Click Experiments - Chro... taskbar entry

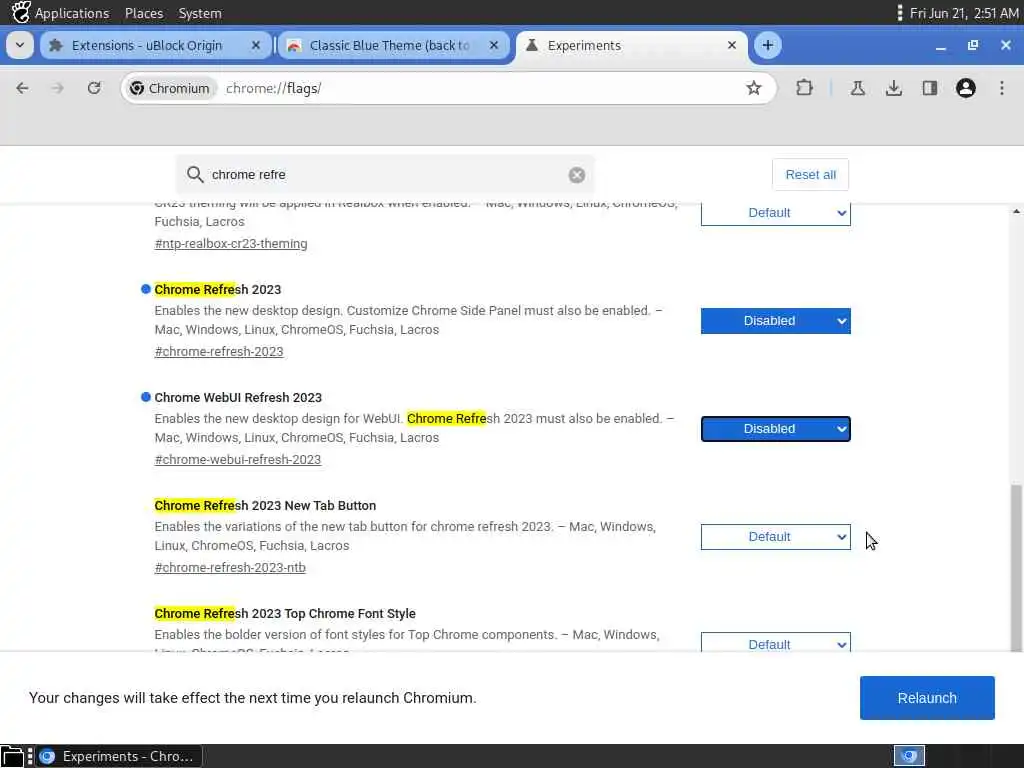tap(119, 756)
